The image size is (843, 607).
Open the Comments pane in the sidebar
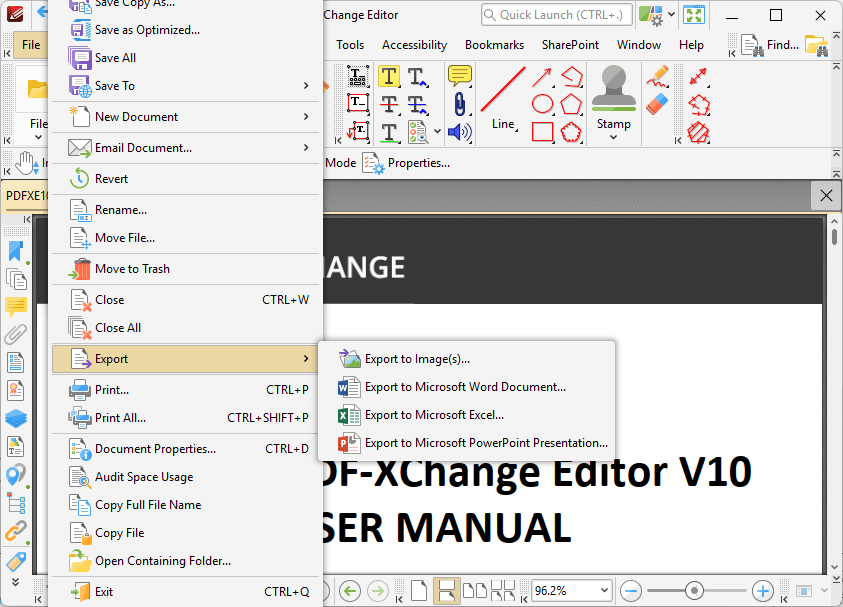coord(16,306)
